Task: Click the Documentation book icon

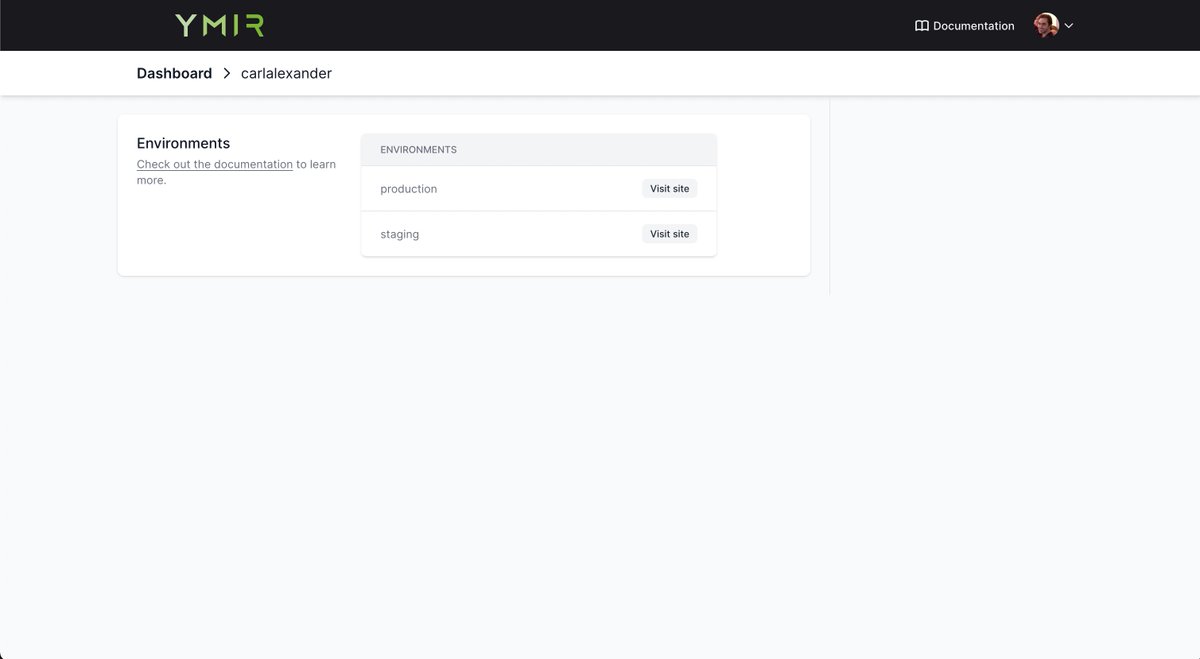Action: (921, 26)
